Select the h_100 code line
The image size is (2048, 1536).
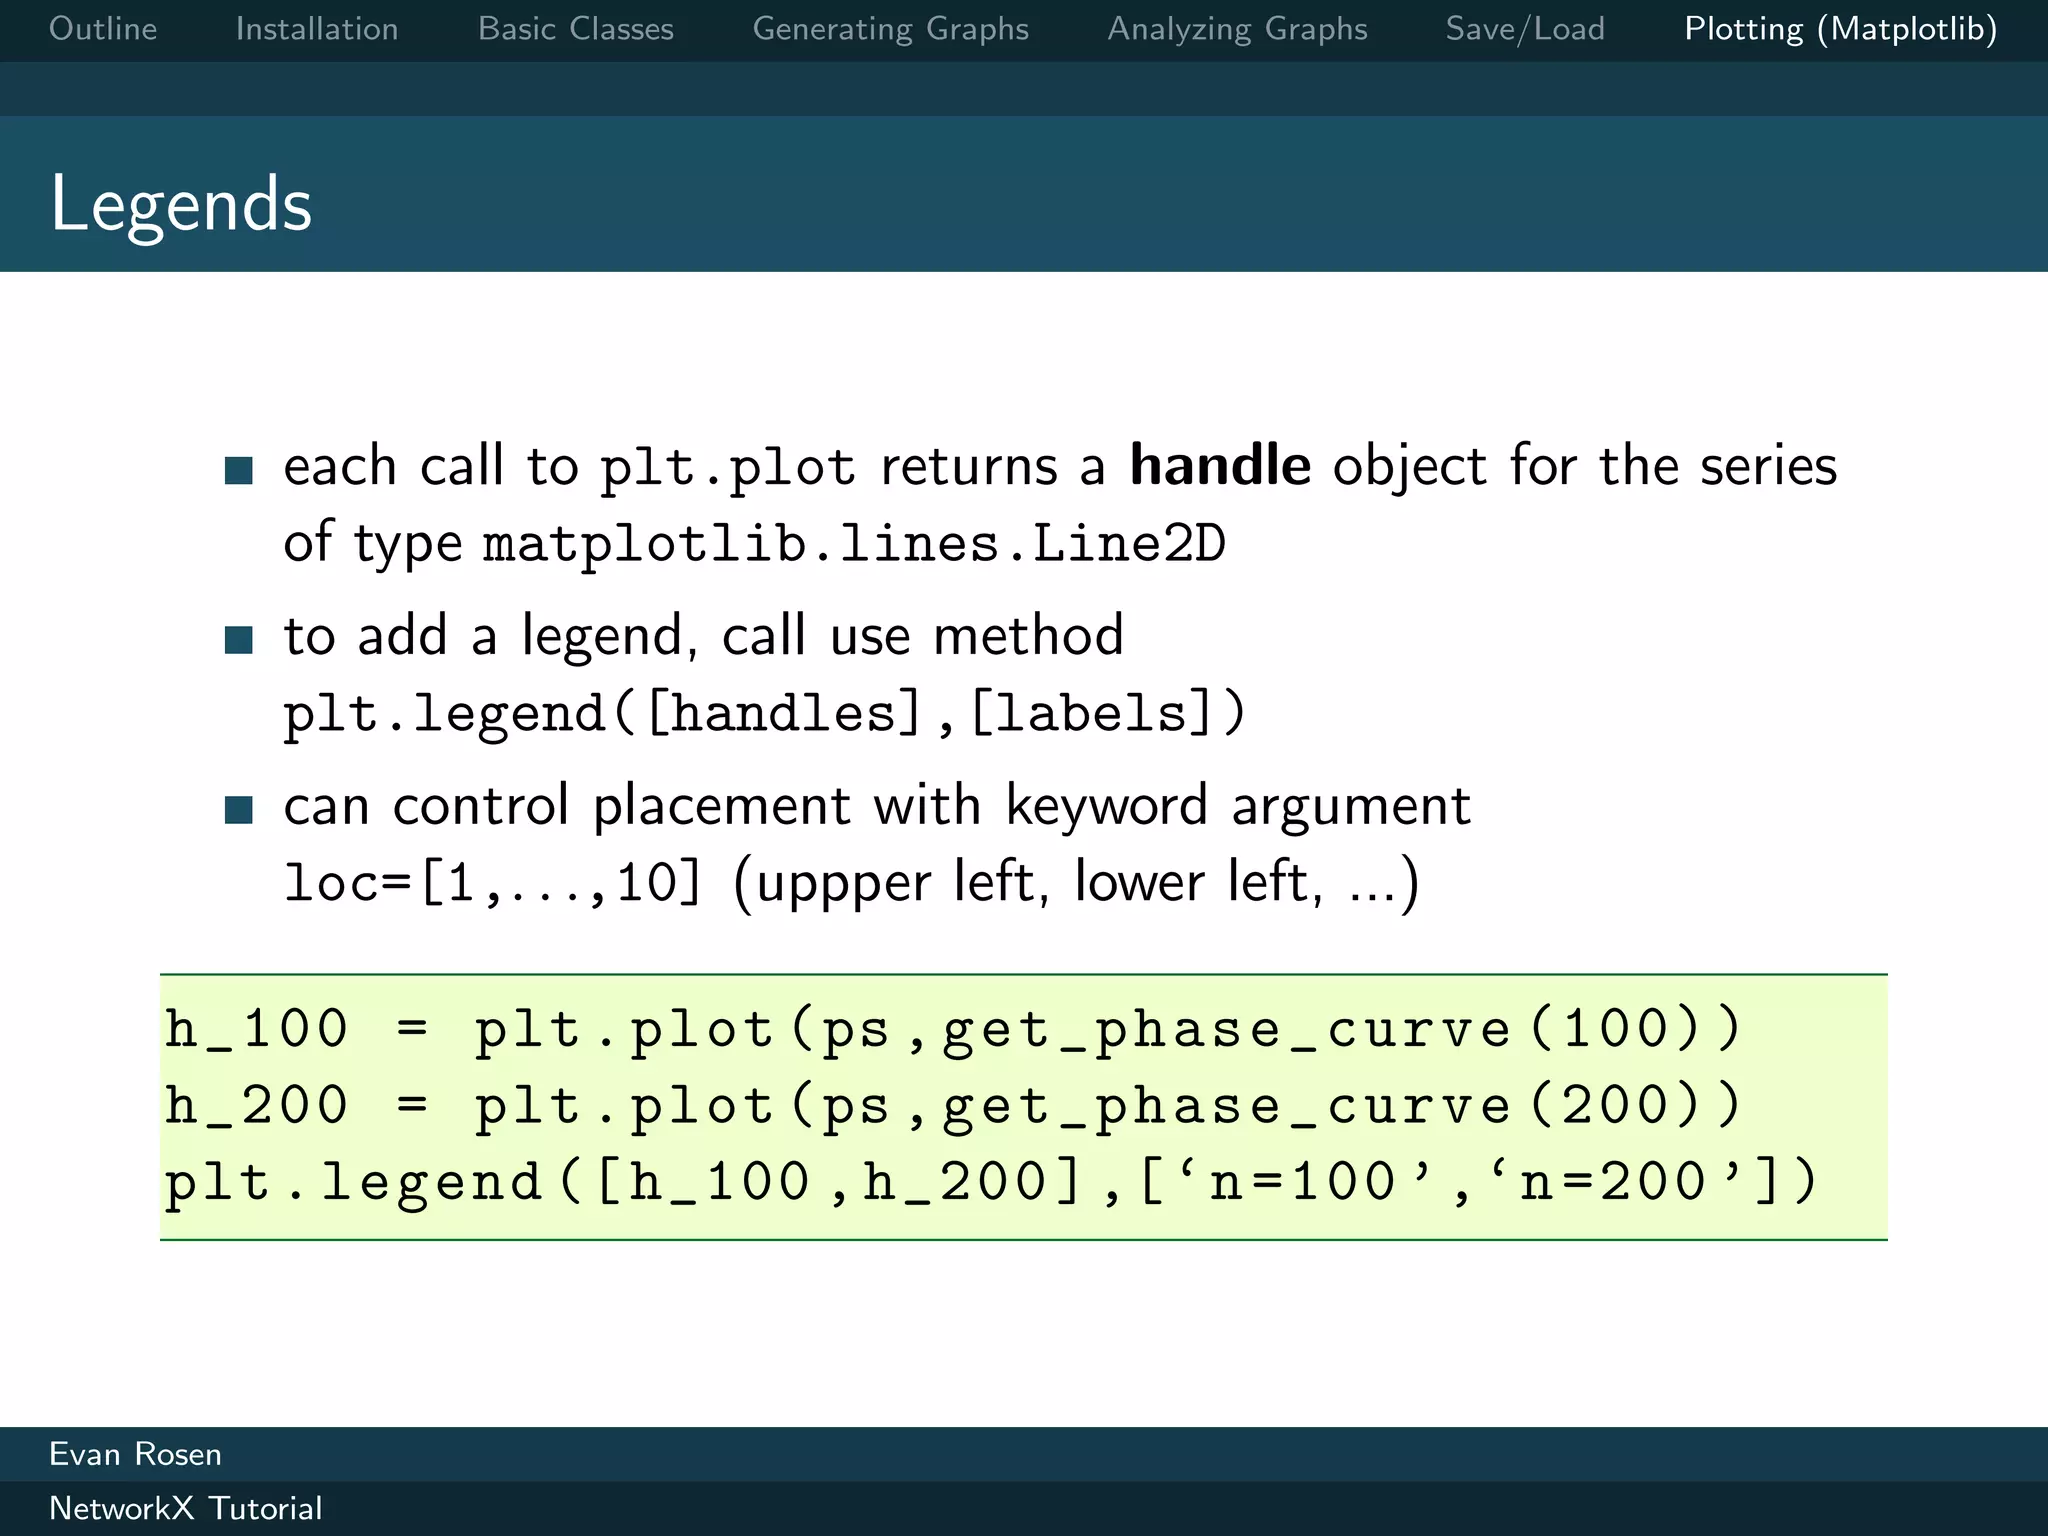tap(954, 1030)
